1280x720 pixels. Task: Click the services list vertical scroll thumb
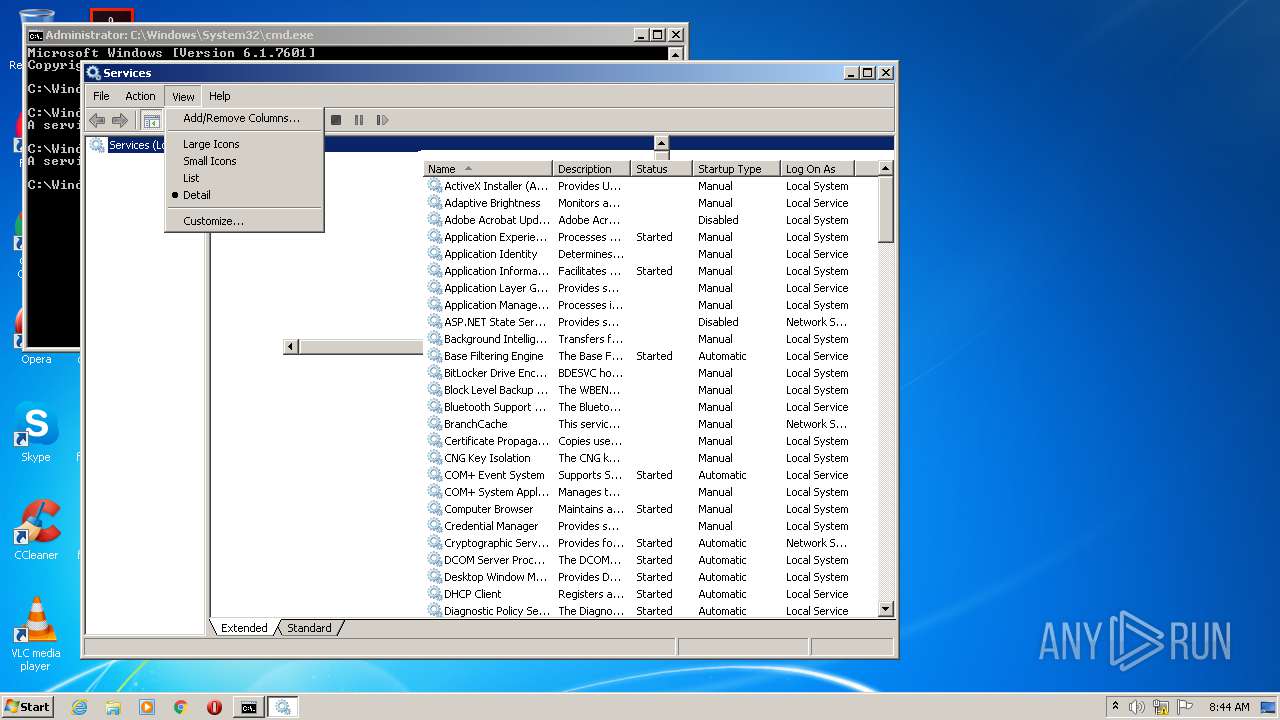tap(885, 210)
